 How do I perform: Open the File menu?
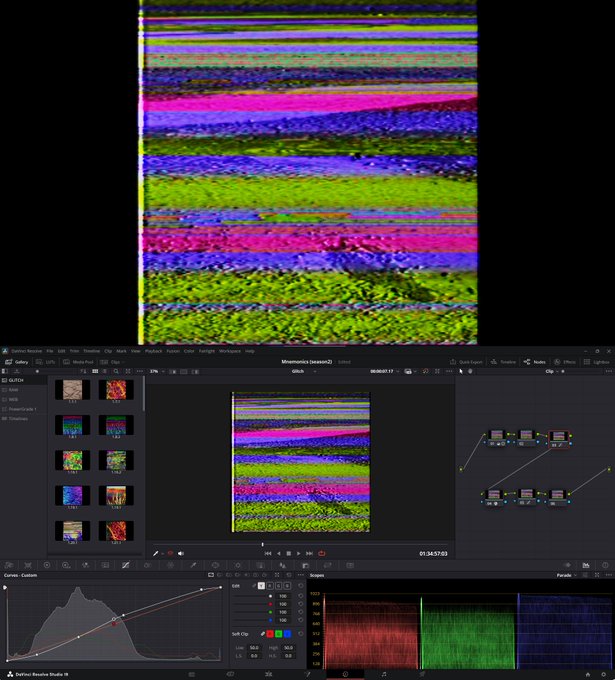coord(50,351)
